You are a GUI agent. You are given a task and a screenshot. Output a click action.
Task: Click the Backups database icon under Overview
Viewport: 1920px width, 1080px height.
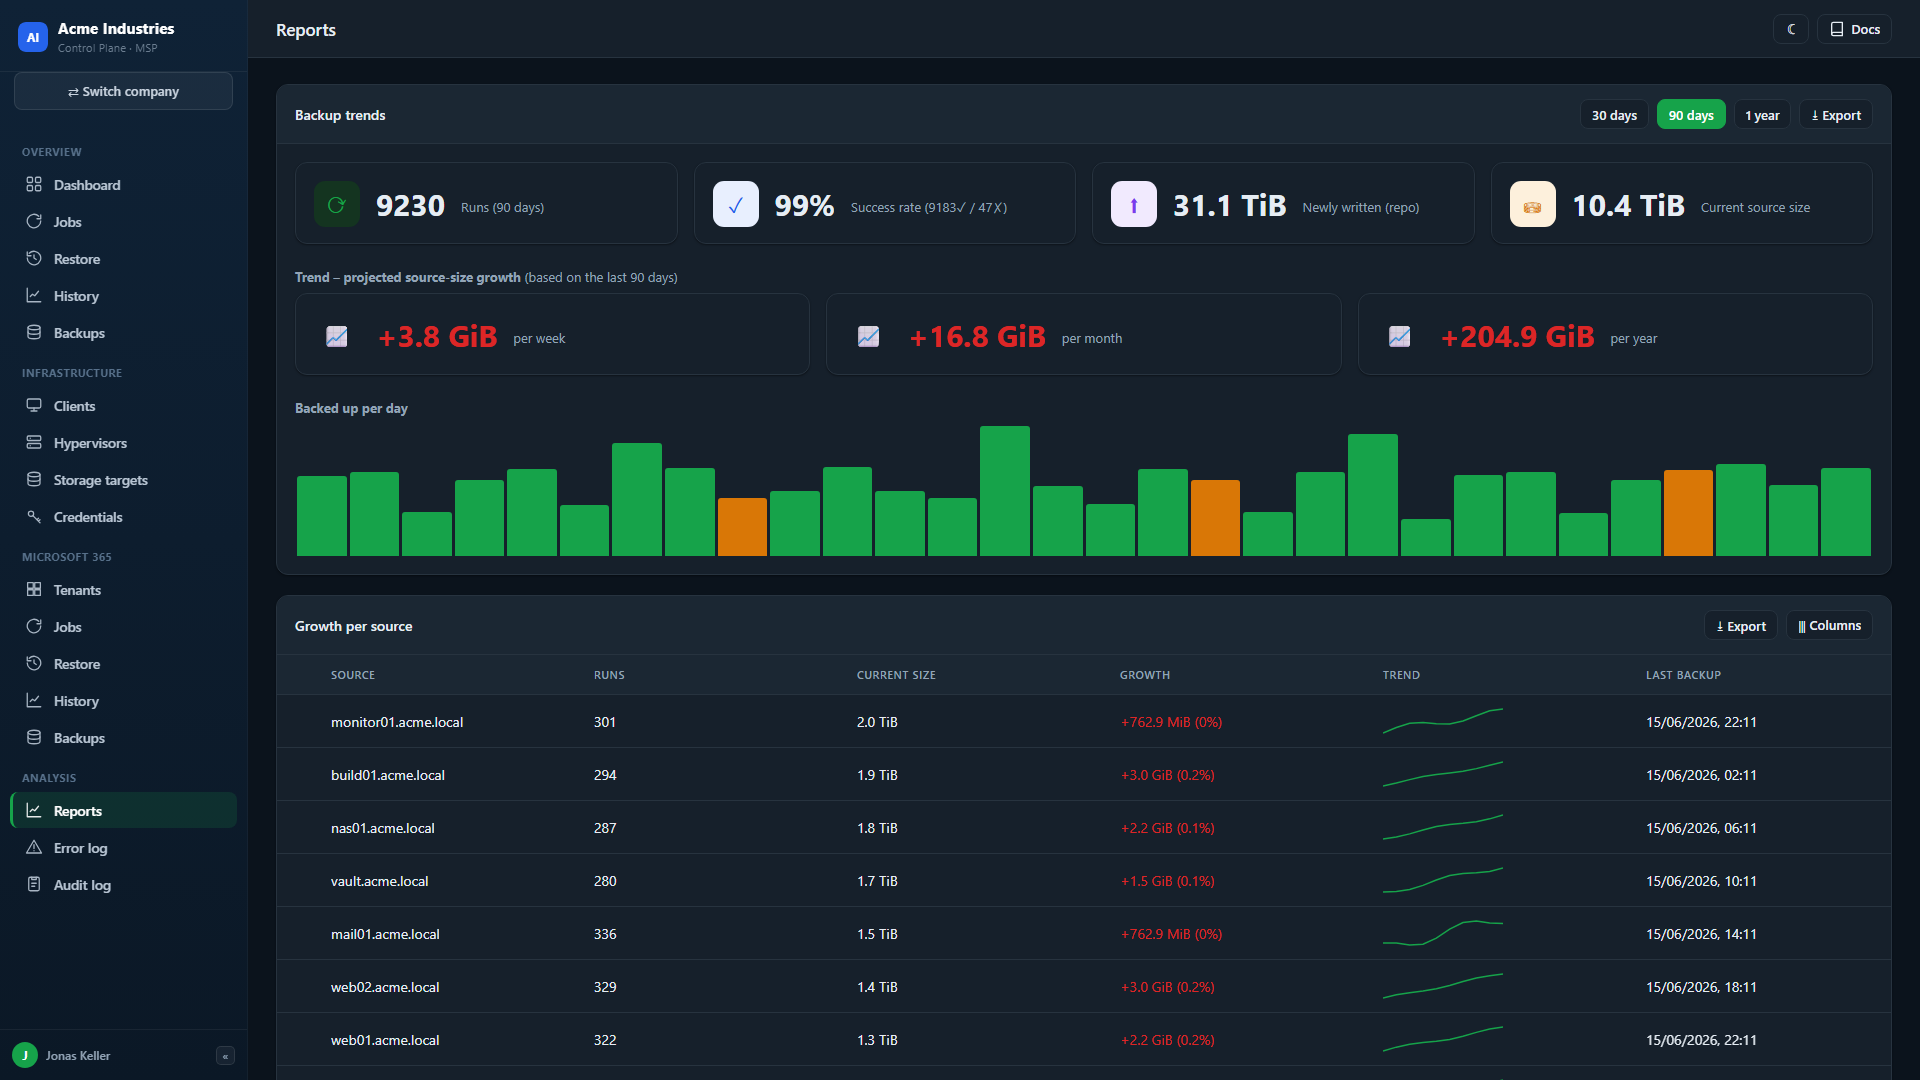34,333
